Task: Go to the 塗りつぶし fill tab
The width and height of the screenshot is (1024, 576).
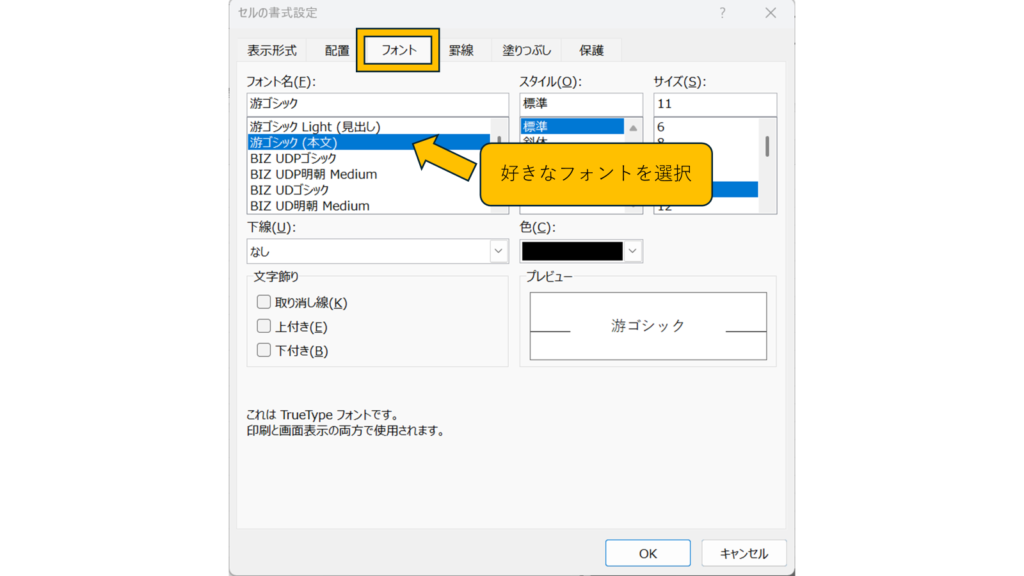Action: coord(525,50)
